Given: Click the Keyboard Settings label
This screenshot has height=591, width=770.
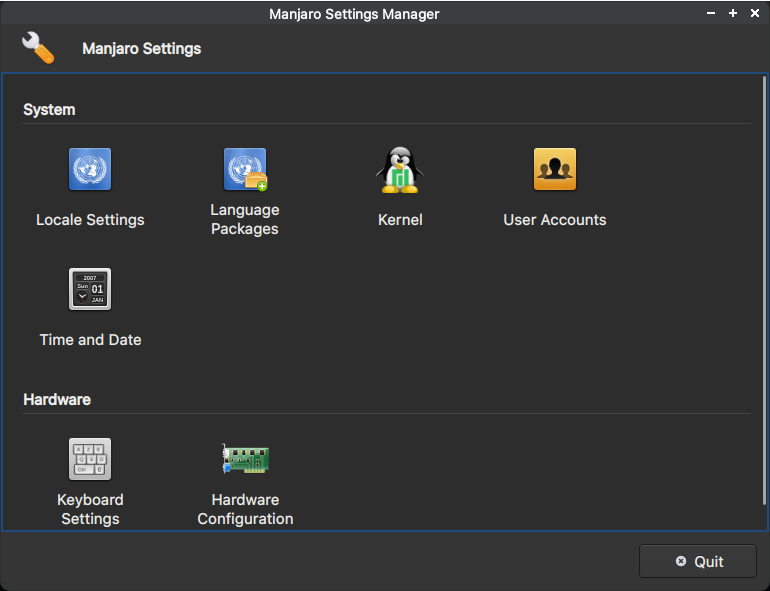Looking at the screenshot, I should pos(90,509).
